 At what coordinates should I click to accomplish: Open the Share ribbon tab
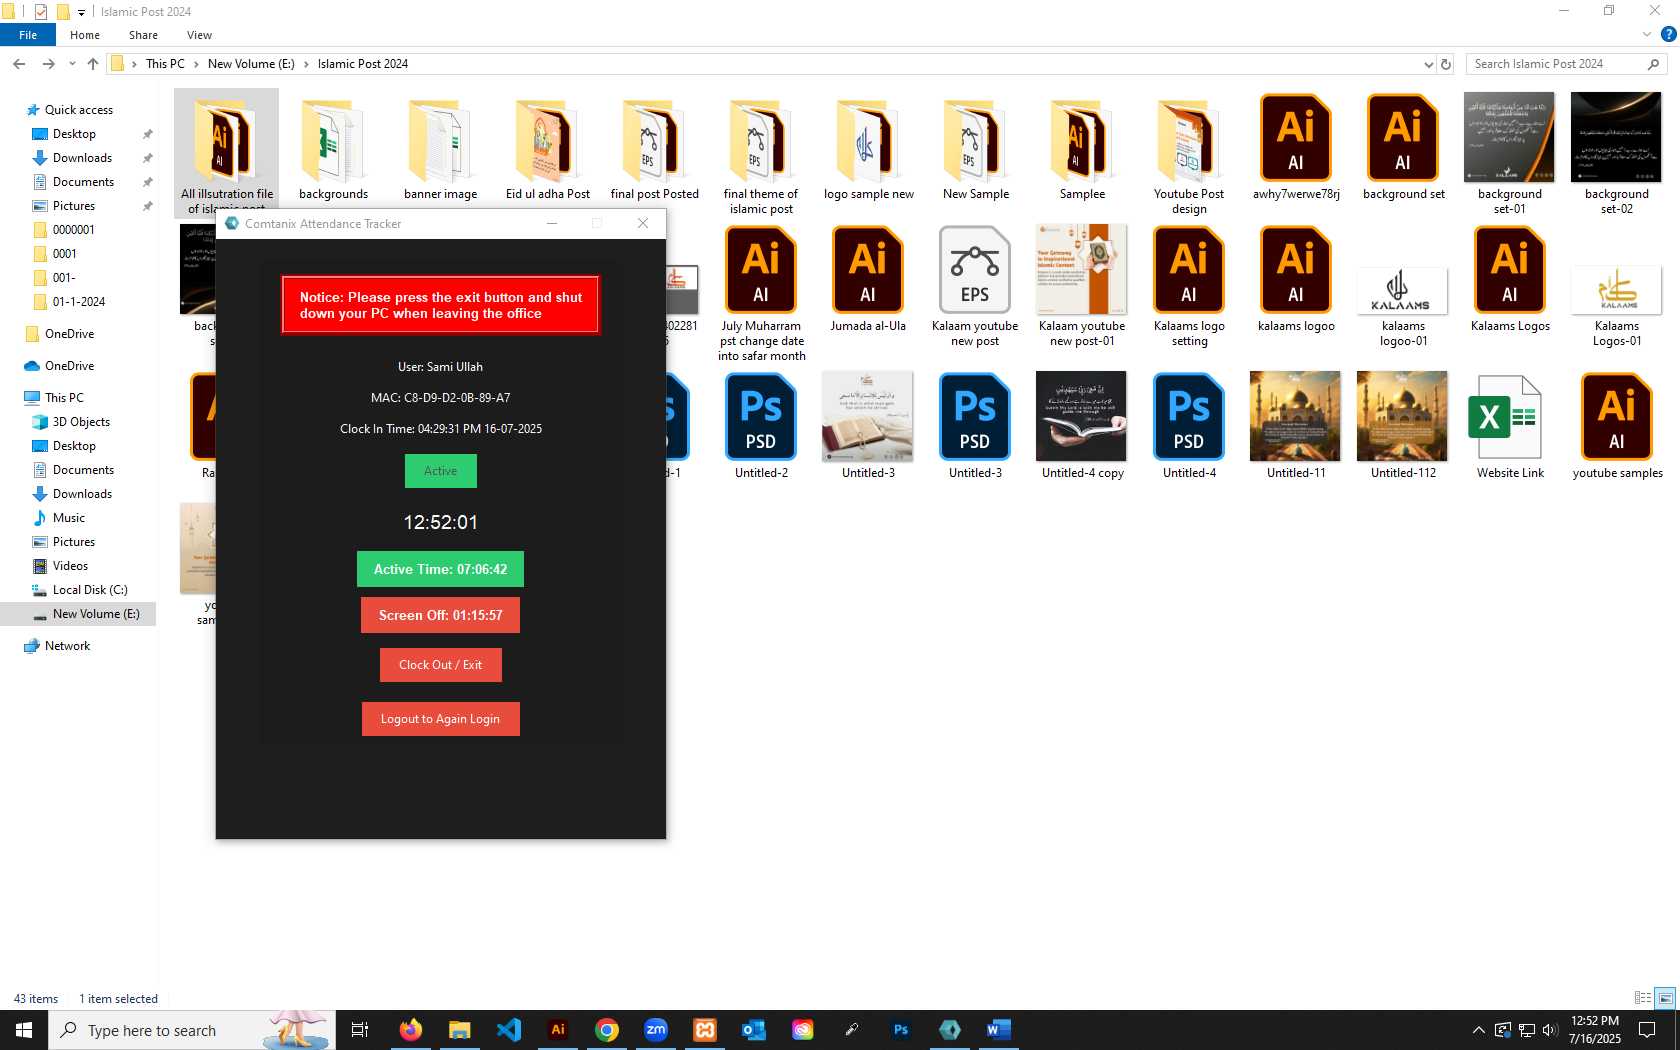(143, 35)
